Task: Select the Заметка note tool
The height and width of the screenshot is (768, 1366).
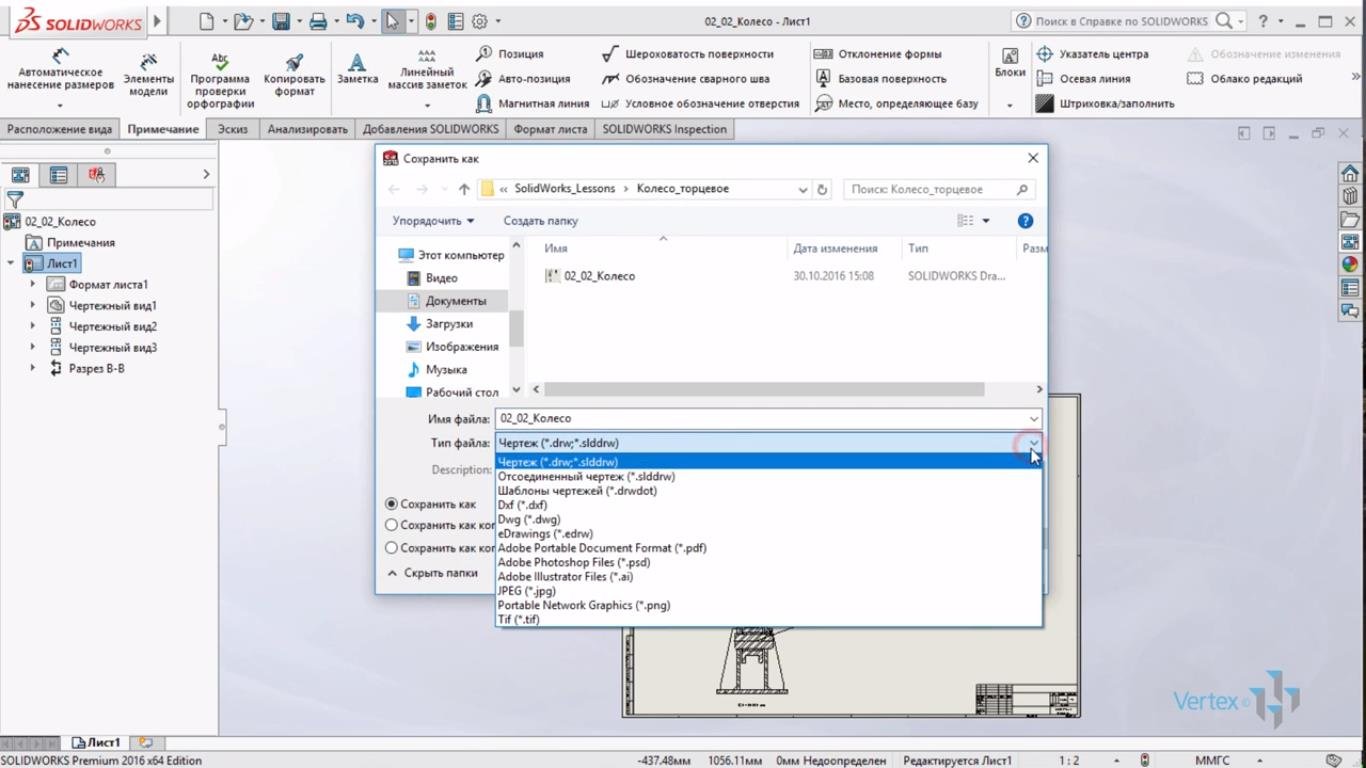Action: [x=357, y=69]
